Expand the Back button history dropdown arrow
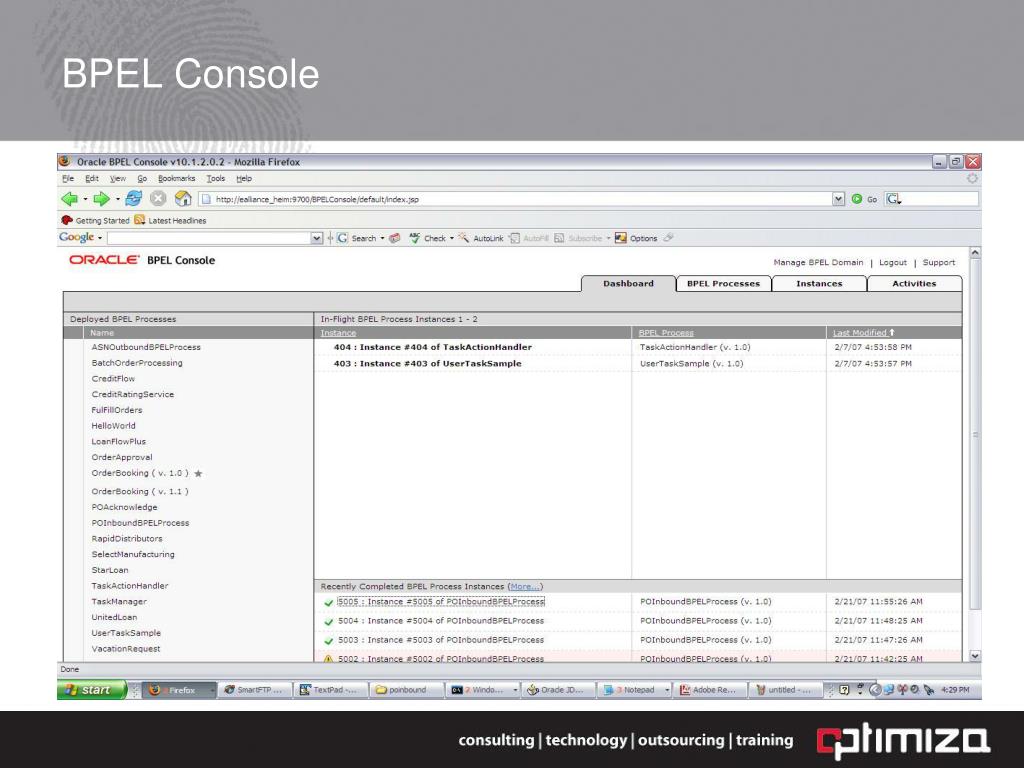 tap(86, 199)
